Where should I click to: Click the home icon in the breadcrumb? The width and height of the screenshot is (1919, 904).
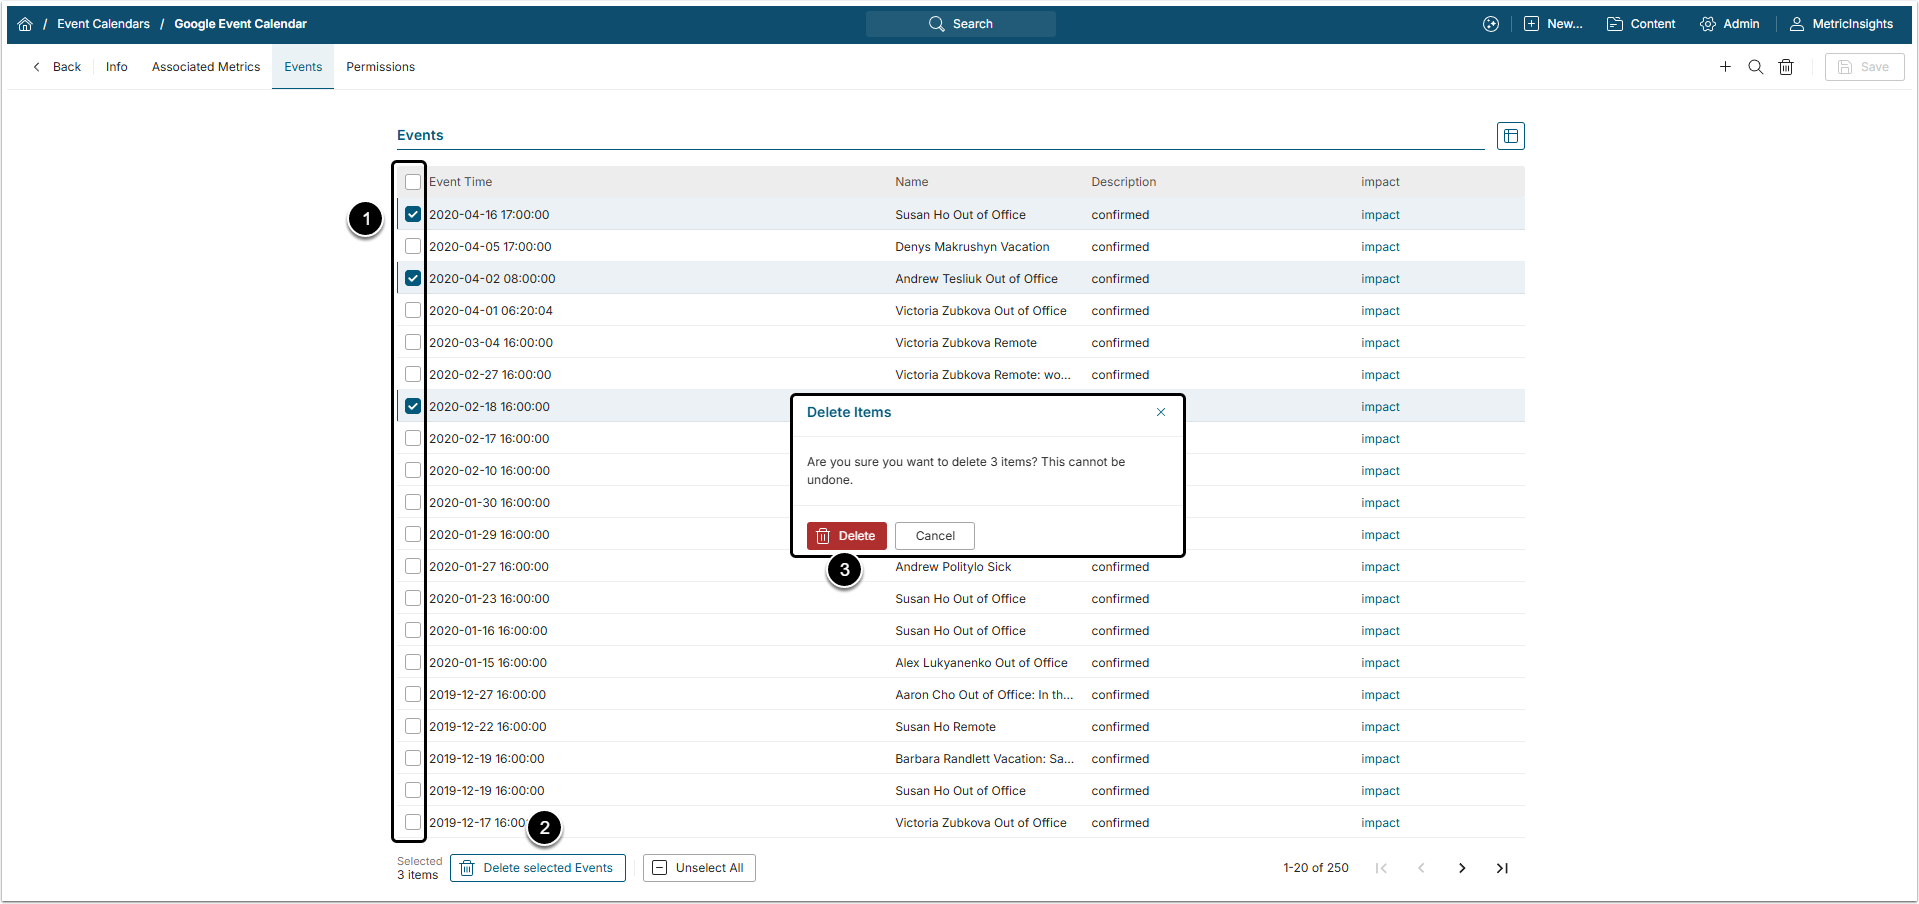pyautogui.click(x=25, y=24)
